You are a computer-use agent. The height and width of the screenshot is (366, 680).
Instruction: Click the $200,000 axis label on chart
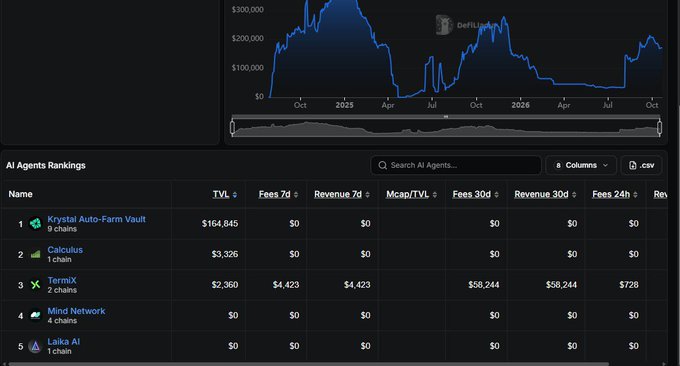coord(248,39)
